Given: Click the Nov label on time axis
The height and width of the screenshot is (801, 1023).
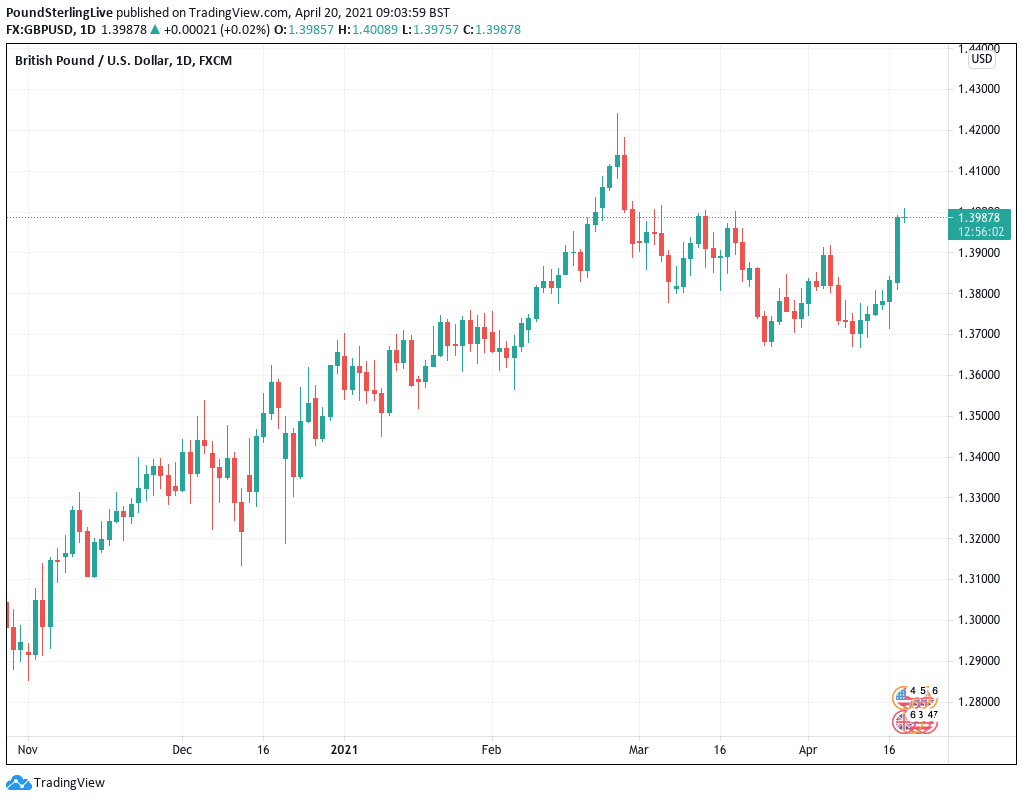Looking at the screenshot, I should click(27, 748).
